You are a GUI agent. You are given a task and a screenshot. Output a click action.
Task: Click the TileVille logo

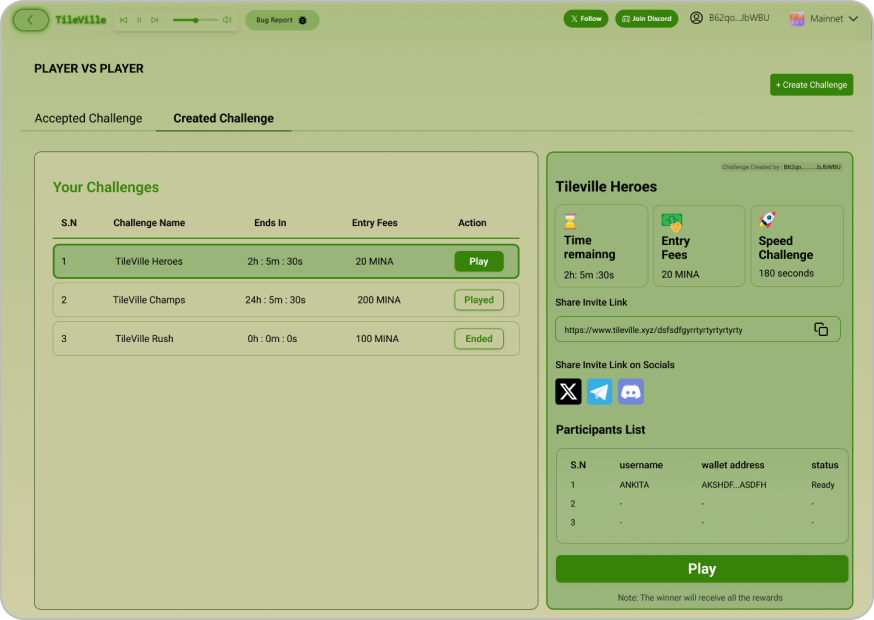[x=81, y=20]
